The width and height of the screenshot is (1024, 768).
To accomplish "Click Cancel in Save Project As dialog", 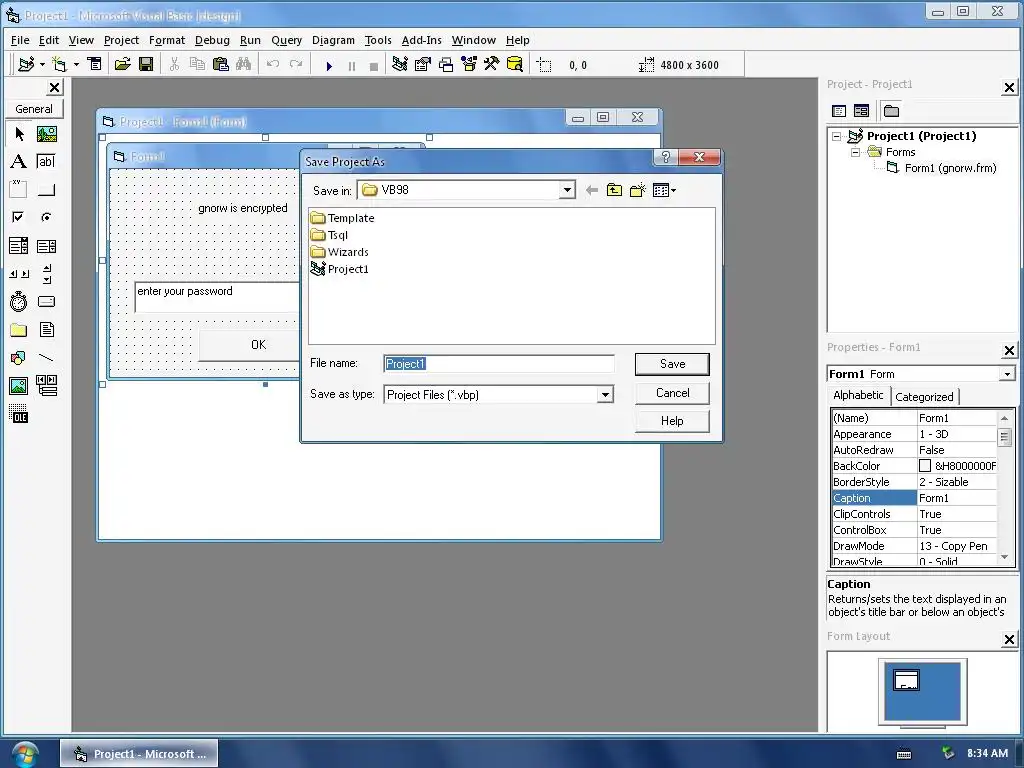I will coord(672,392).
